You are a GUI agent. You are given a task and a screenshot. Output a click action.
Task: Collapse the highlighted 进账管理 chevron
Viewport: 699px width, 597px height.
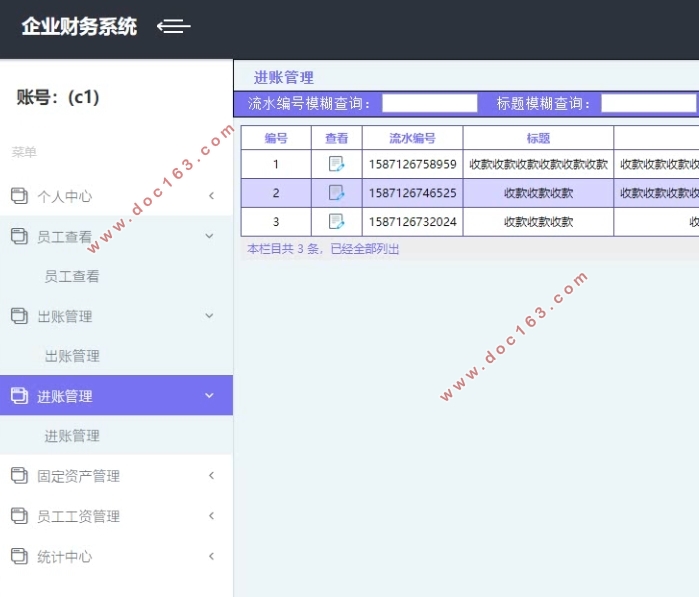(209, 395)
